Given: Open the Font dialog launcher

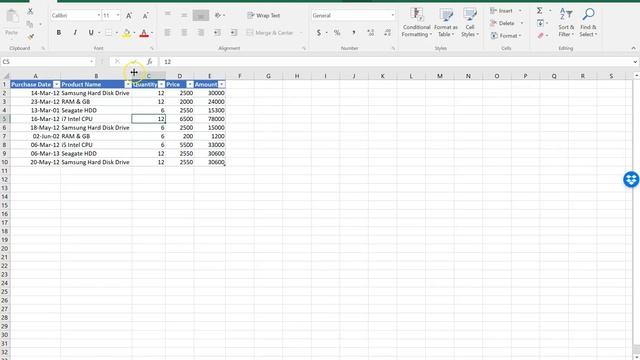Looking at the screenshot, I should tap(152, 48).
